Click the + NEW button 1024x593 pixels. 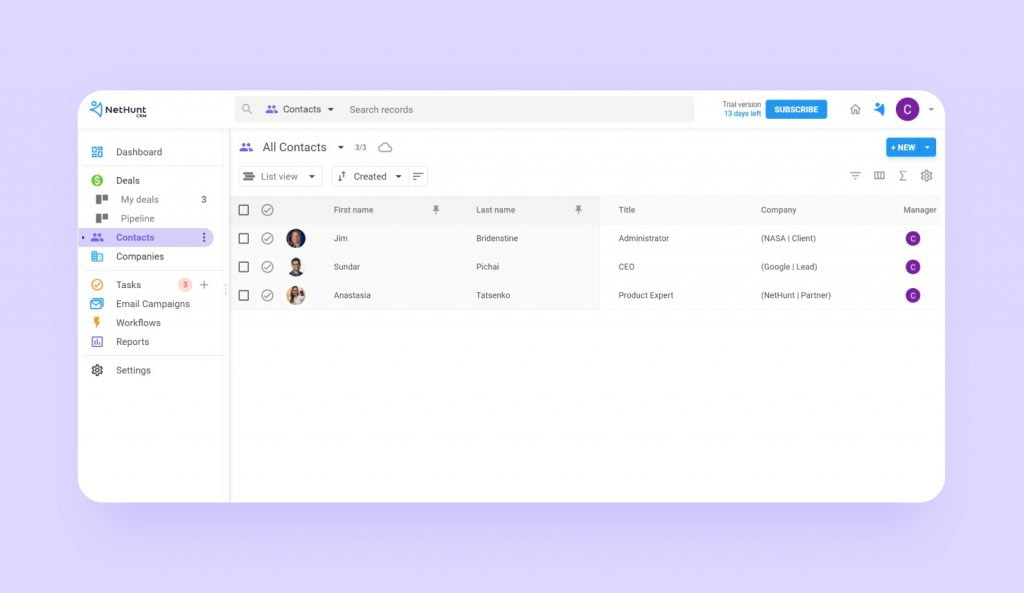[x=905, y=147]
